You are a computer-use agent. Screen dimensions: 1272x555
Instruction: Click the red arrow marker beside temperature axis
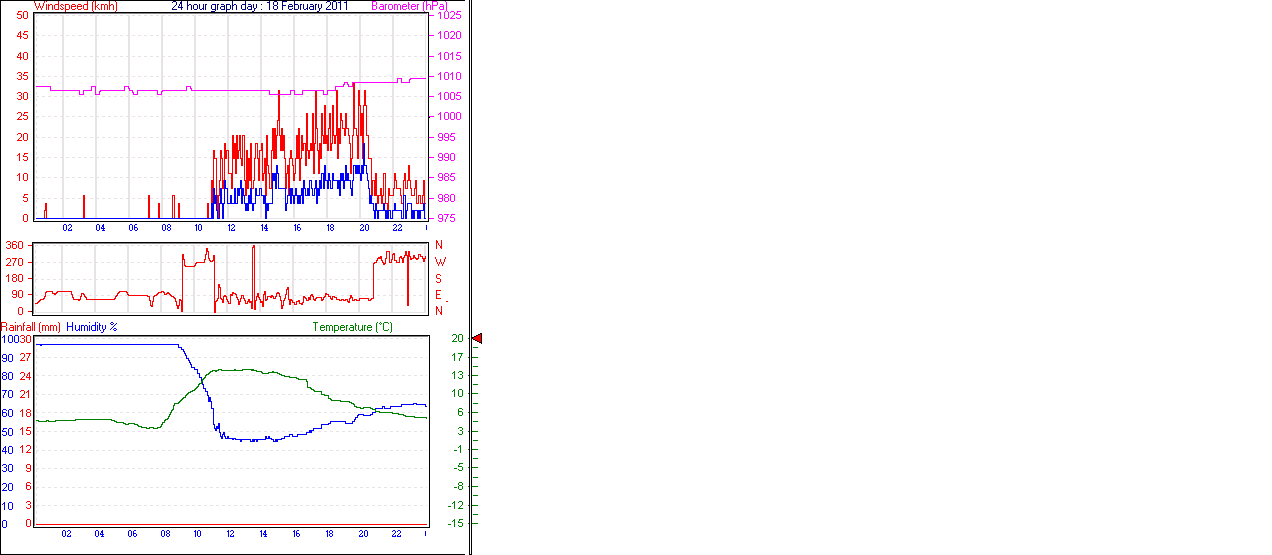pos(476,339)
